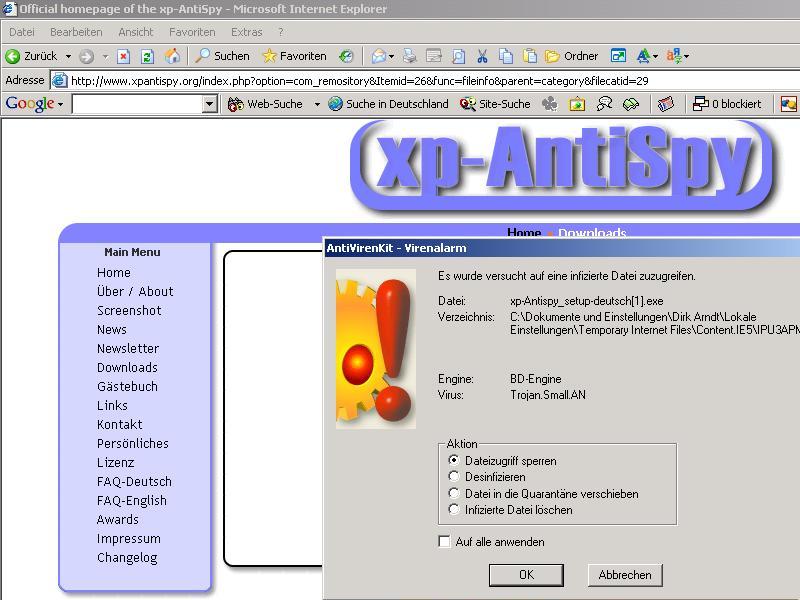Open the text size dropdown arrow
The image size is (800, 600).
coord(655,56)
